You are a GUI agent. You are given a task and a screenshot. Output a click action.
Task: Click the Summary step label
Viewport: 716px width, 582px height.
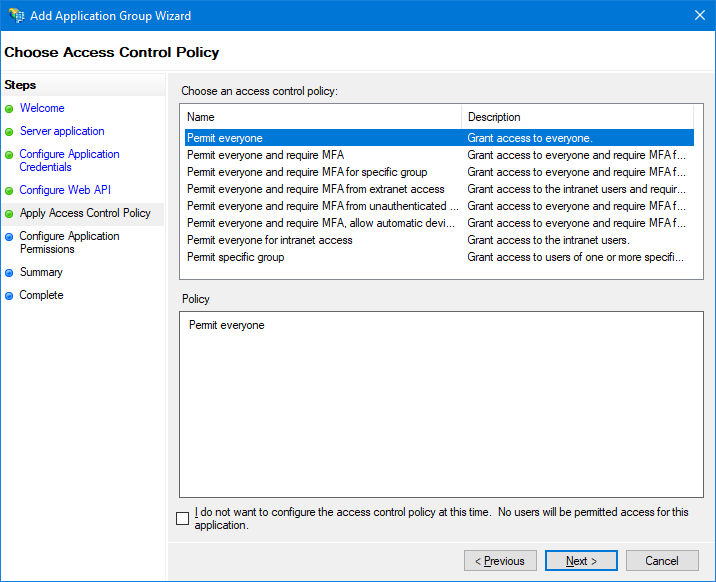41,272
